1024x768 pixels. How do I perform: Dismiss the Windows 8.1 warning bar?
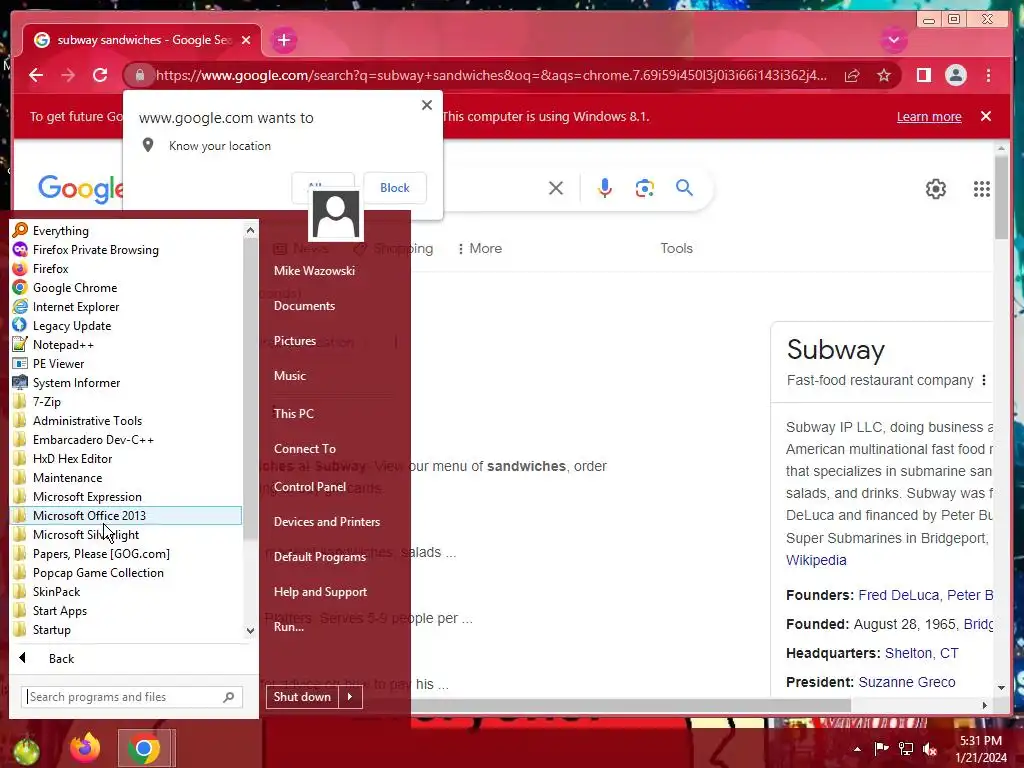click(986, 116)
